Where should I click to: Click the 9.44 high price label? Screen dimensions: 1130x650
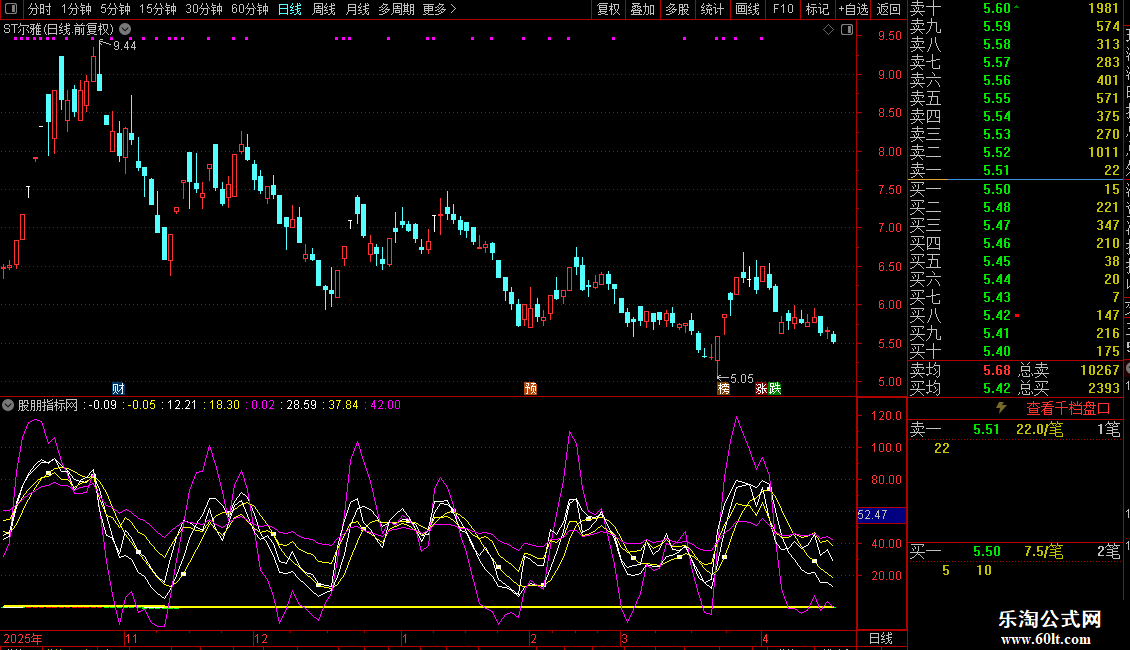click(125, 45)
